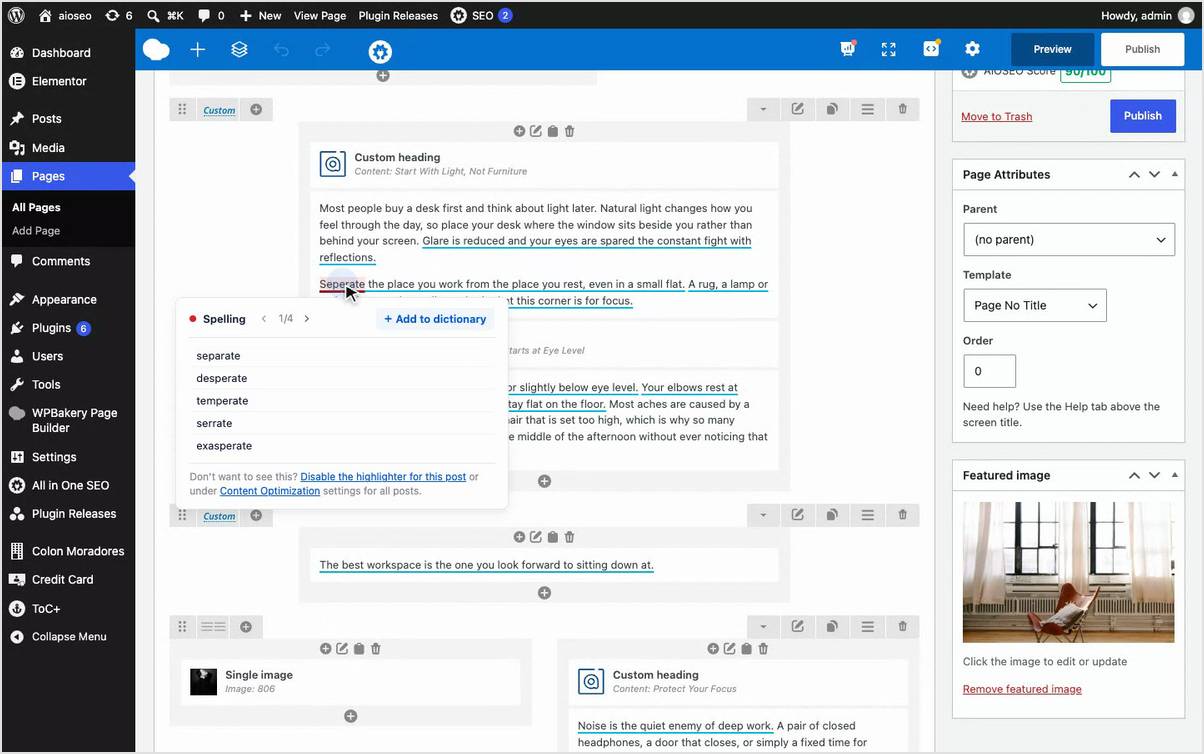The height and width of the screenshot is (754, 1204).
Task: Open the Template dropdown showing 'Page No Title'
Action: point(1035,306)
